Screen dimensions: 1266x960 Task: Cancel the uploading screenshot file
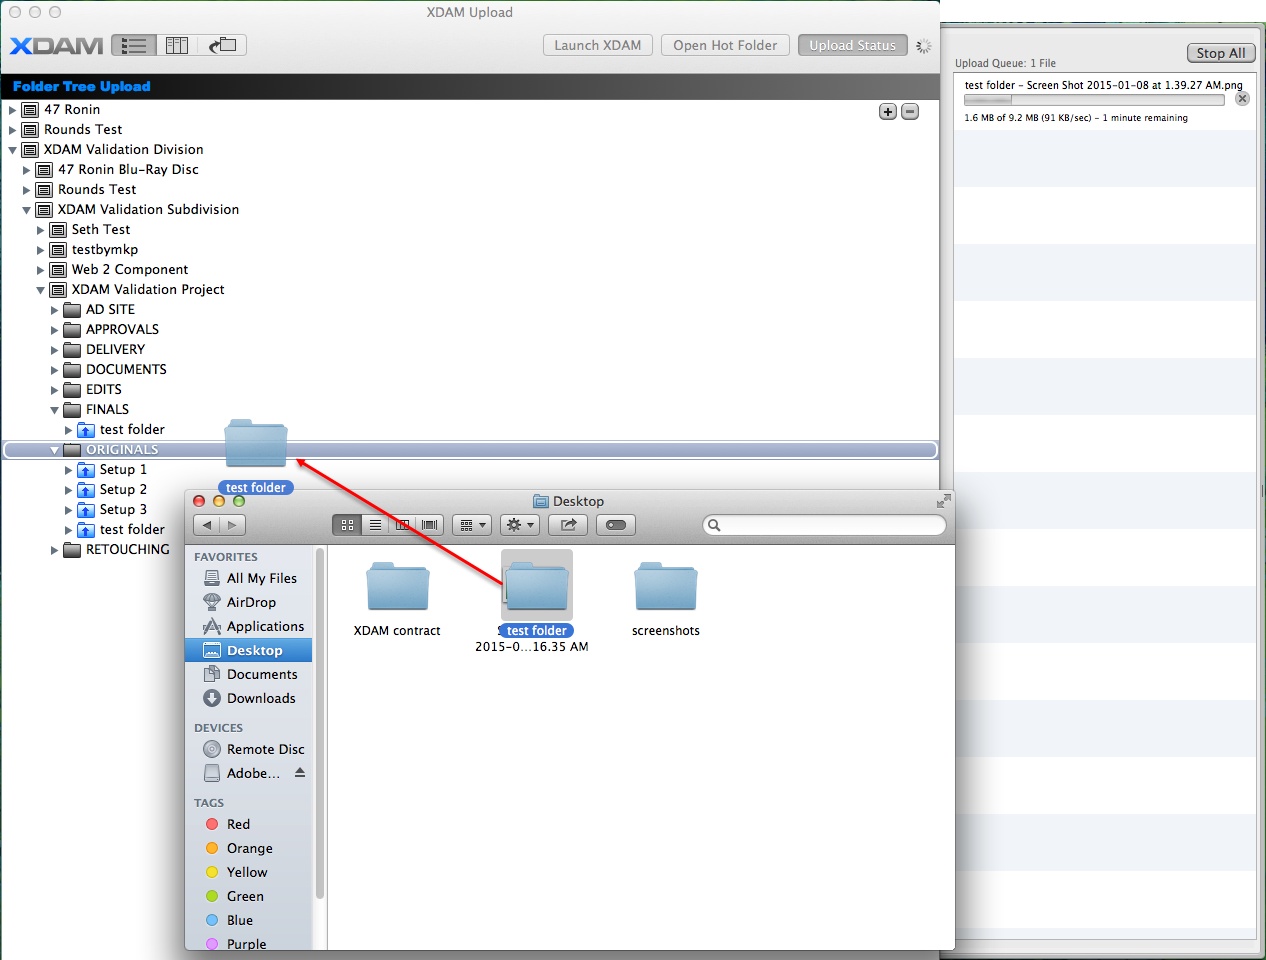[1242, 99]
